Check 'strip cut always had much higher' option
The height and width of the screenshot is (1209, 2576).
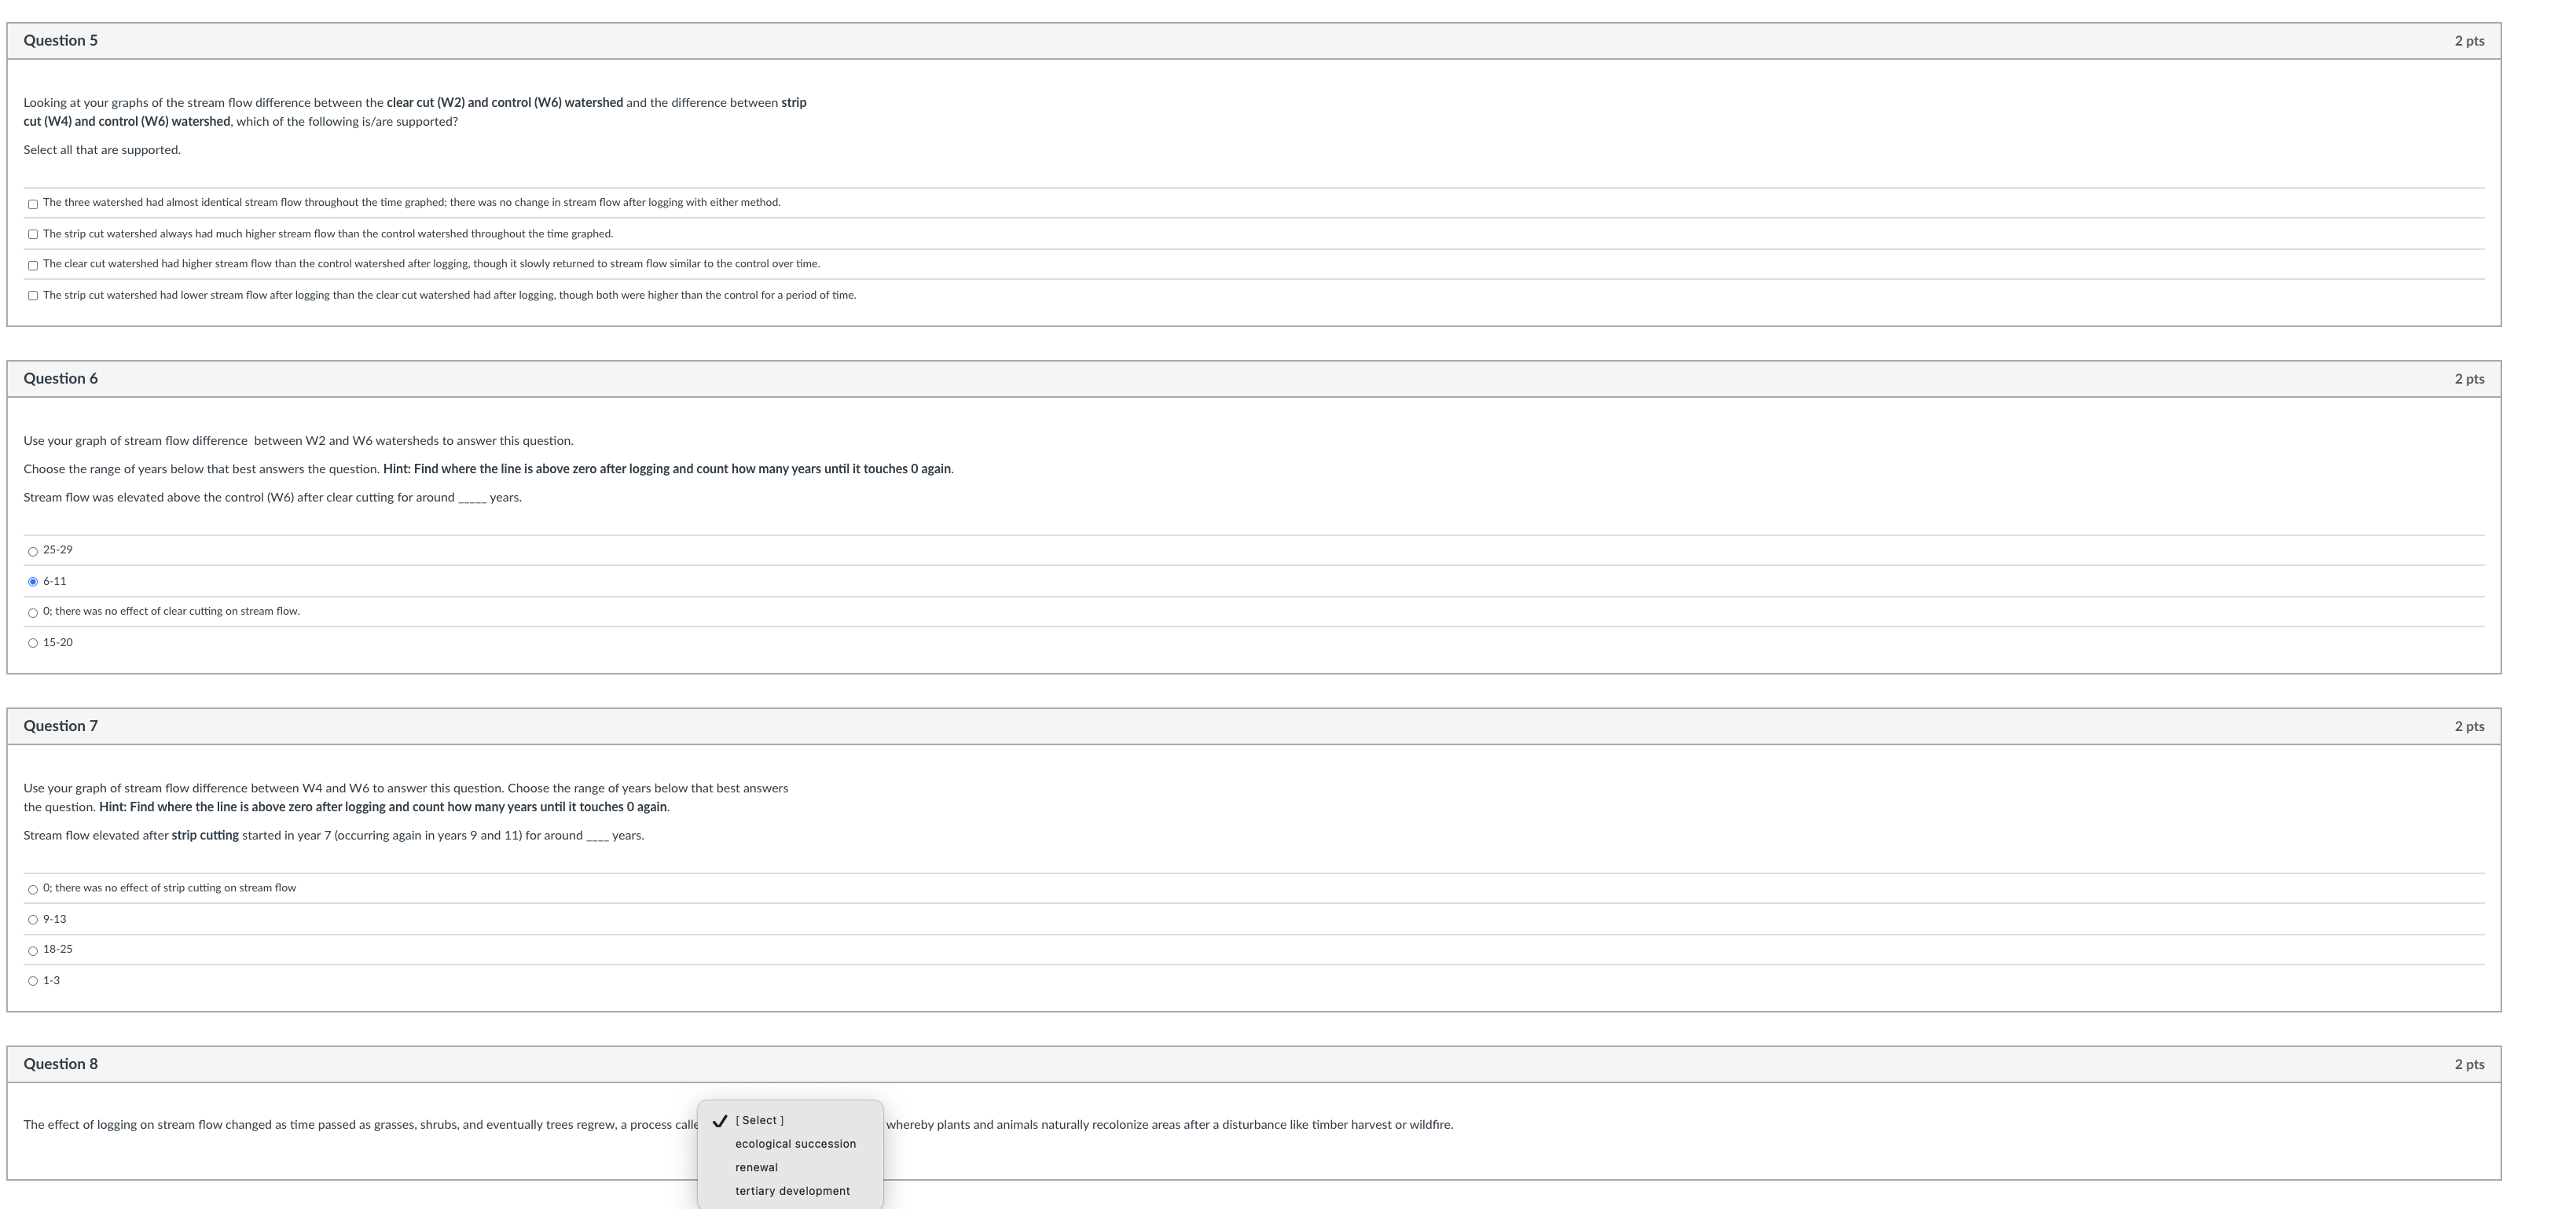pos(33,234)
